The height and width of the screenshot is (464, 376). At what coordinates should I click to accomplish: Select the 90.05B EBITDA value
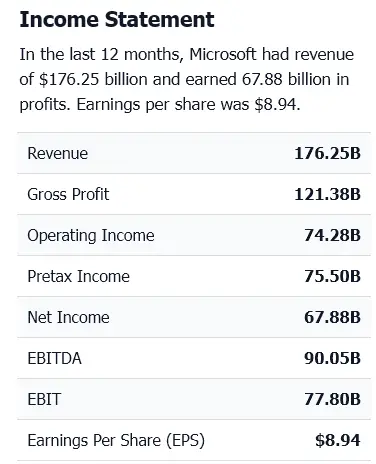click(x=332, y=358)
